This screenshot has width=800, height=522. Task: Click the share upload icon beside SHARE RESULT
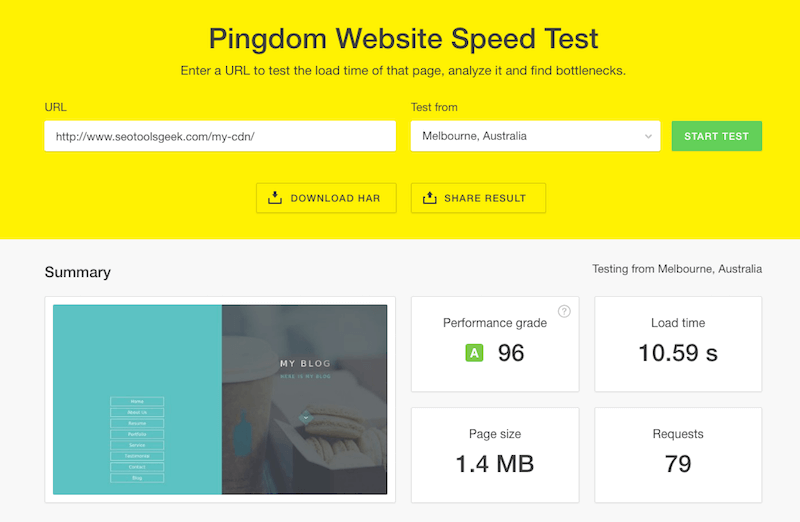pyautogui.click(x=430, y=198)
